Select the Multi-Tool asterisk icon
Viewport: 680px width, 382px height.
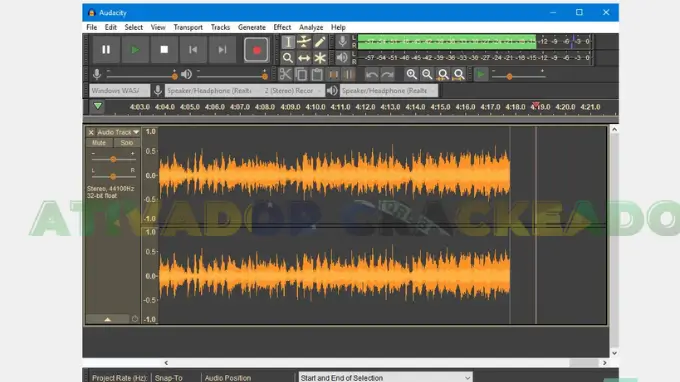click(x=320, y=58)
